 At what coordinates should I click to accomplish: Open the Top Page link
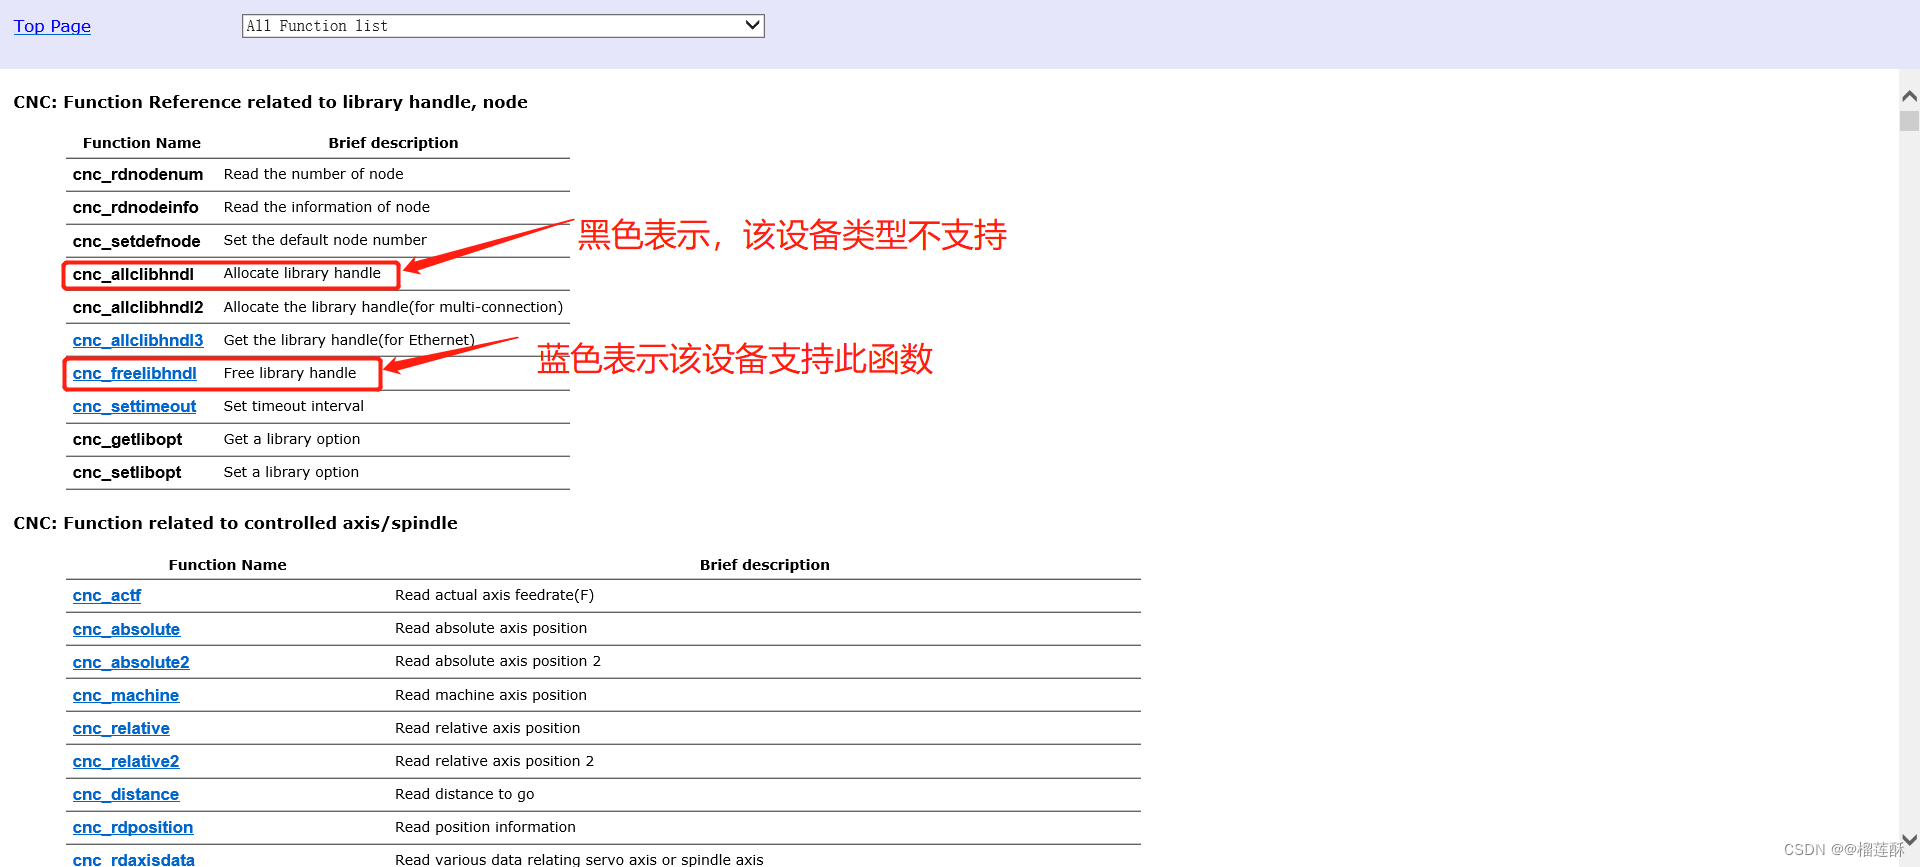(x=52, y=26)
